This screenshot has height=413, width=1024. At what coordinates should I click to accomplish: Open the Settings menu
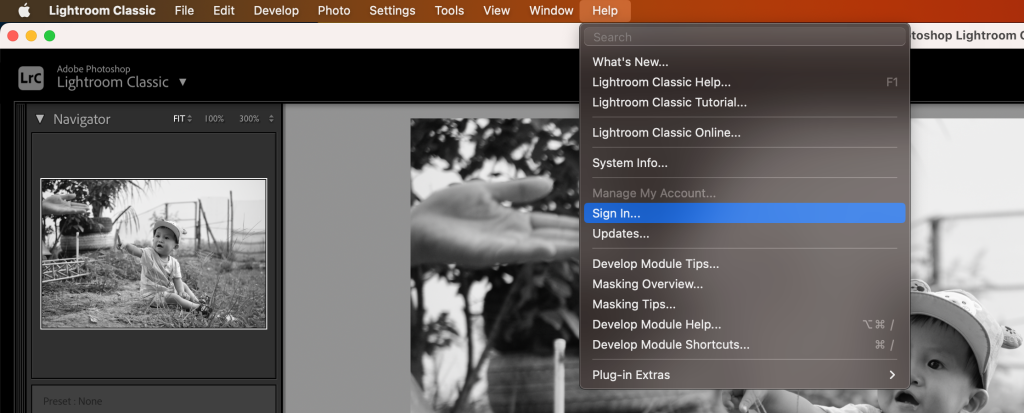392,10
